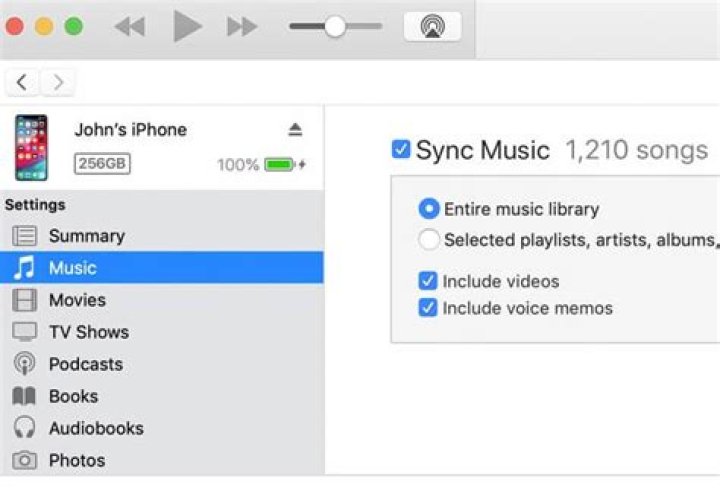Click the 256GB capacity badge
This screenshot has height=497, width=720.
point(102,164)
